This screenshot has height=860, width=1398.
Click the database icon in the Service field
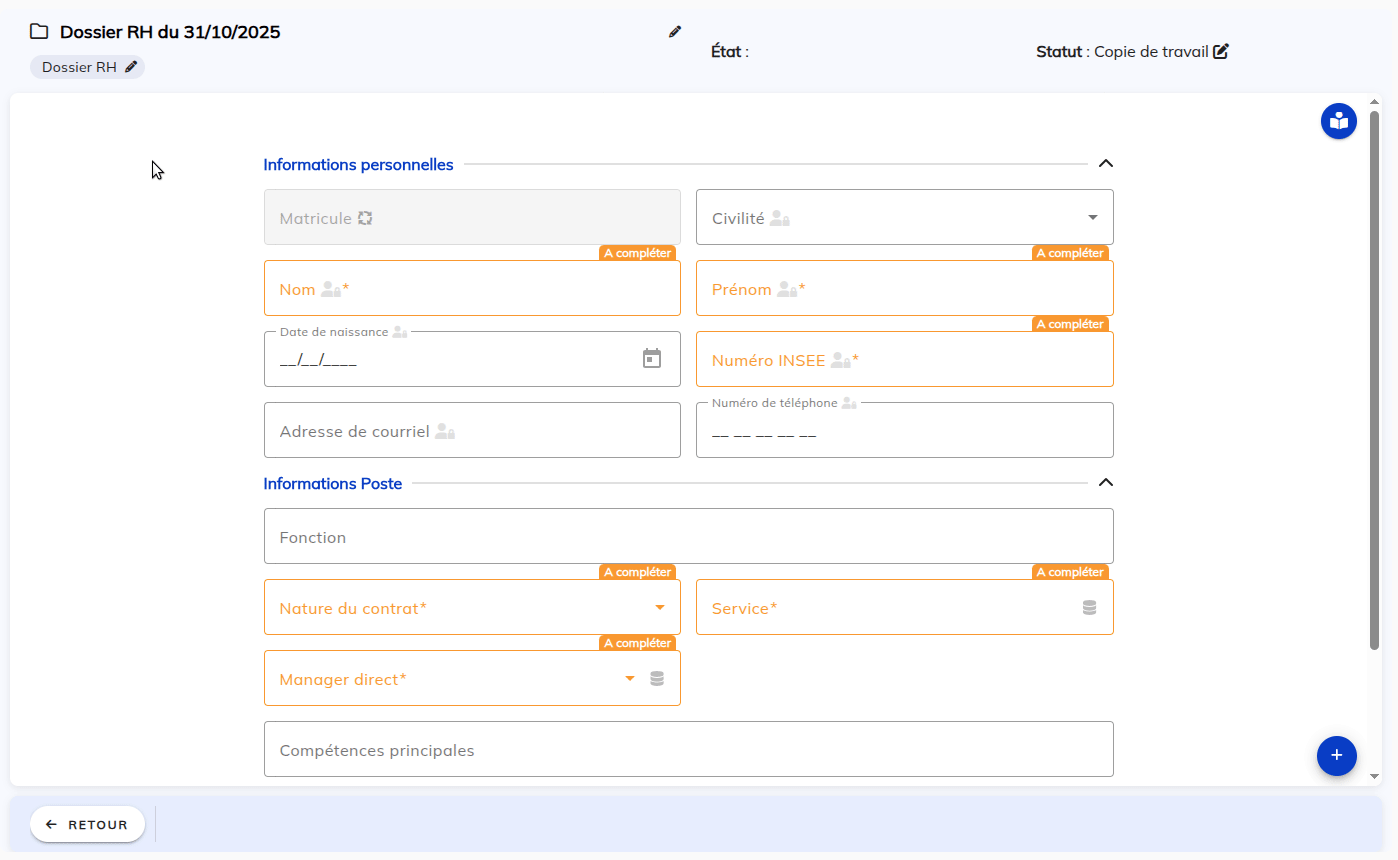point(1089,608)
